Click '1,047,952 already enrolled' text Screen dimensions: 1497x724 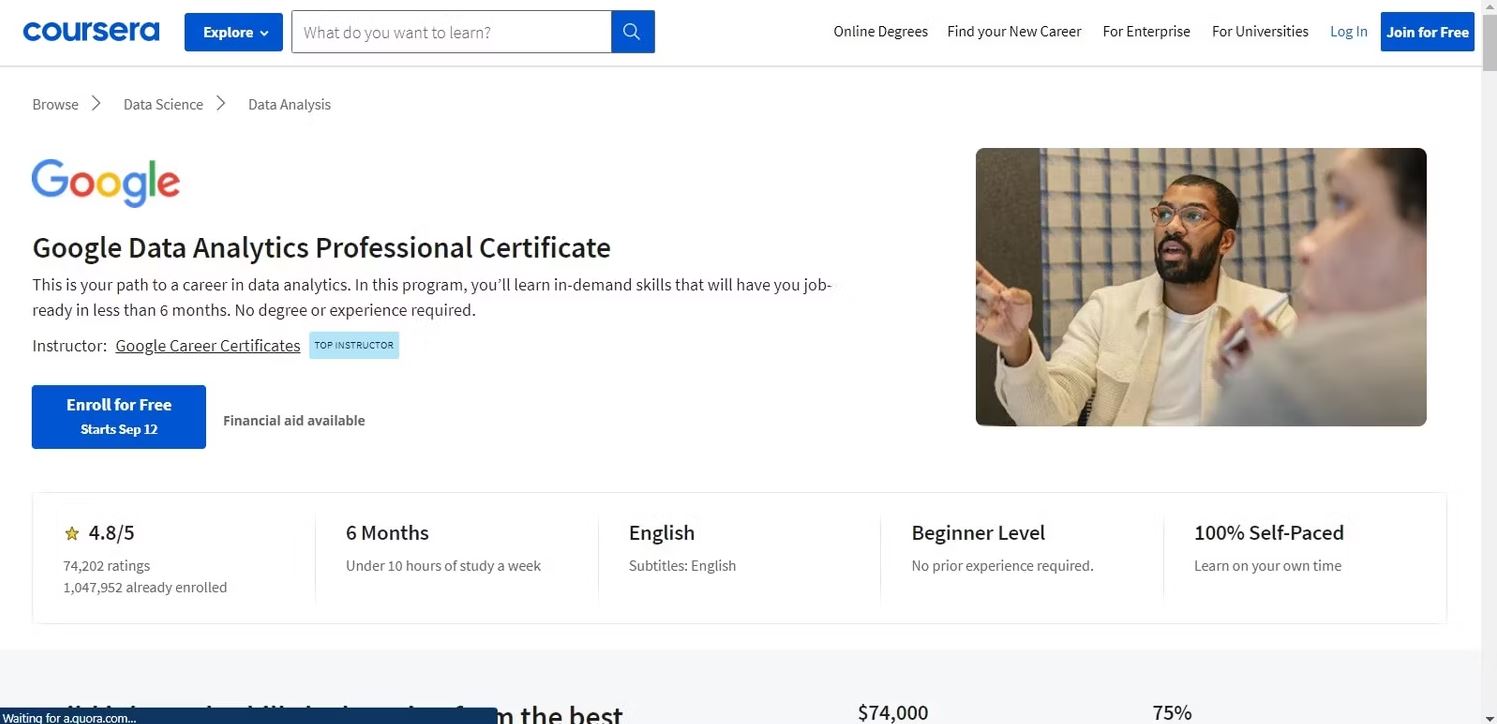tap(145, 588)
